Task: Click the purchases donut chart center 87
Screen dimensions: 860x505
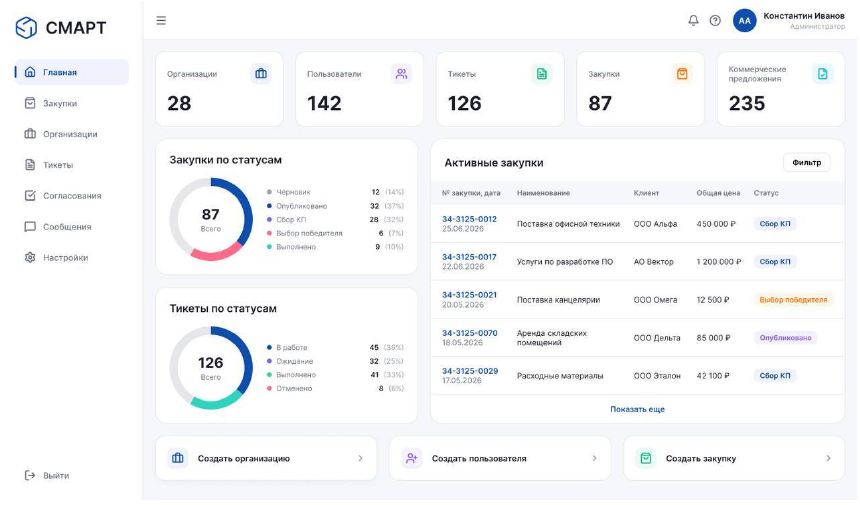Action: (211, 214)
